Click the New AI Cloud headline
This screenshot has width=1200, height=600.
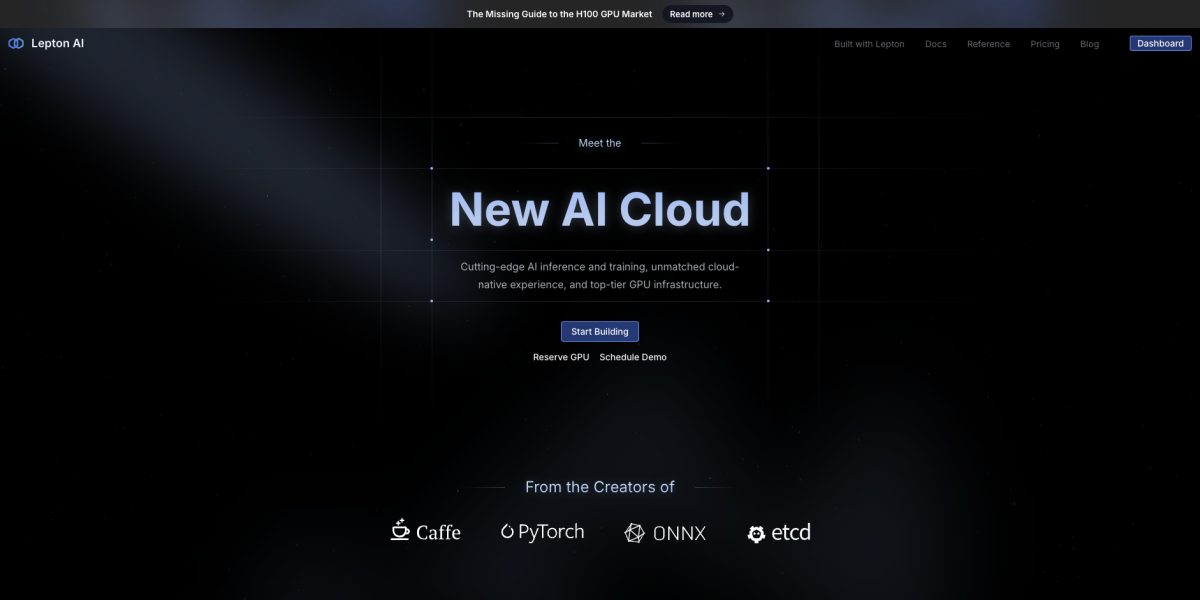[600, 209]
